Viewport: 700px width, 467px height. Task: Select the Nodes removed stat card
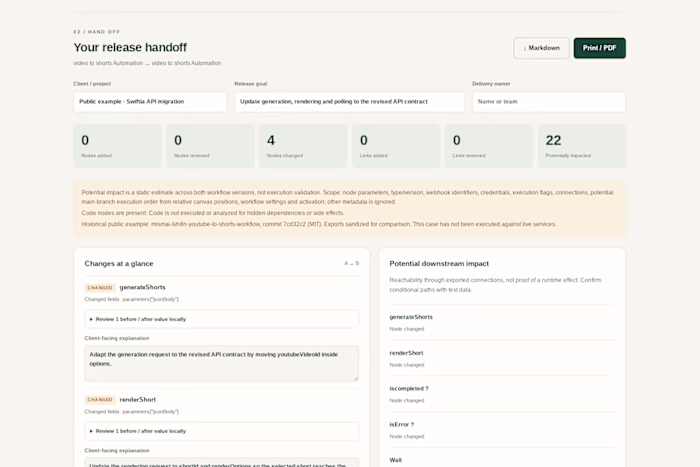coord(210,146)
